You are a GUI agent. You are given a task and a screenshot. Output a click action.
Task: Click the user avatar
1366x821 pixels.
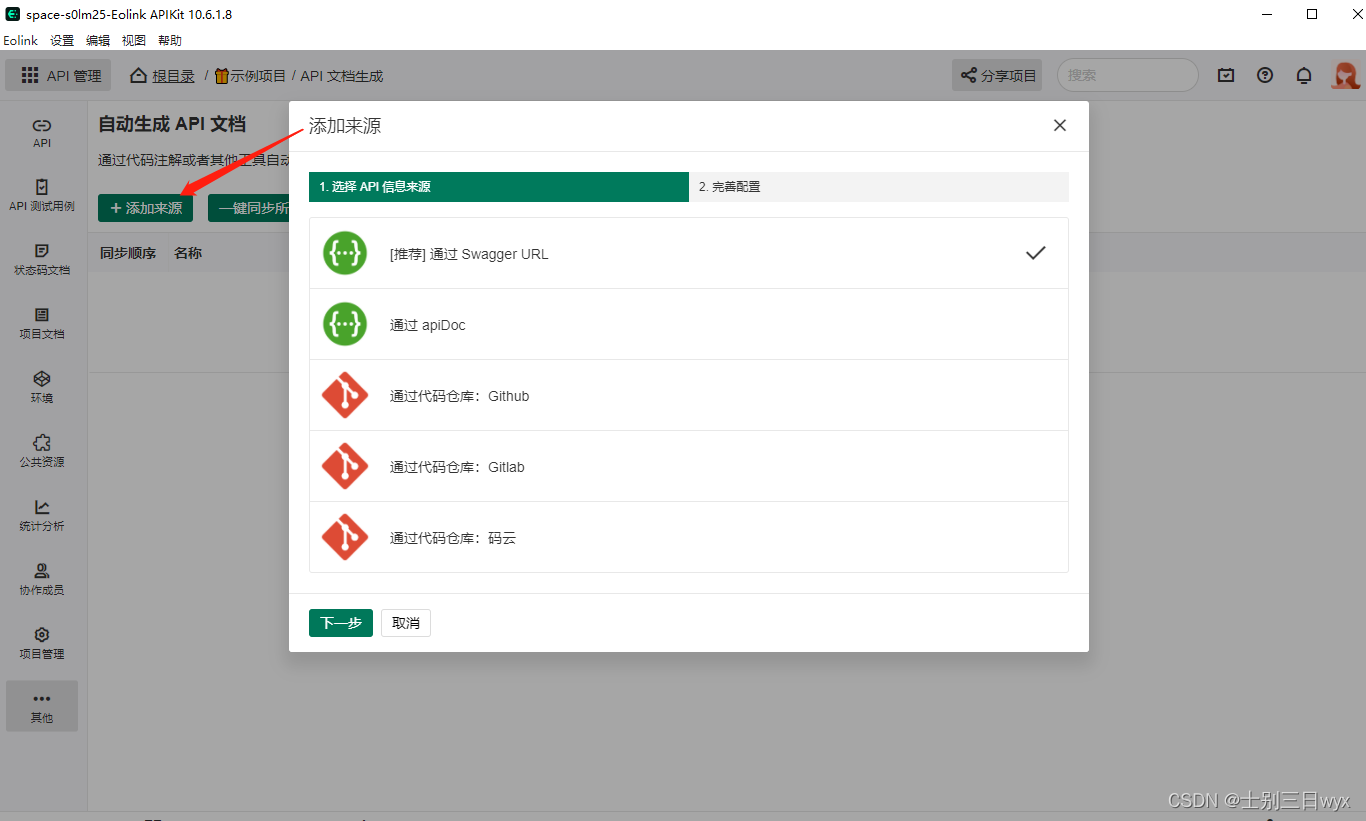1345,75
